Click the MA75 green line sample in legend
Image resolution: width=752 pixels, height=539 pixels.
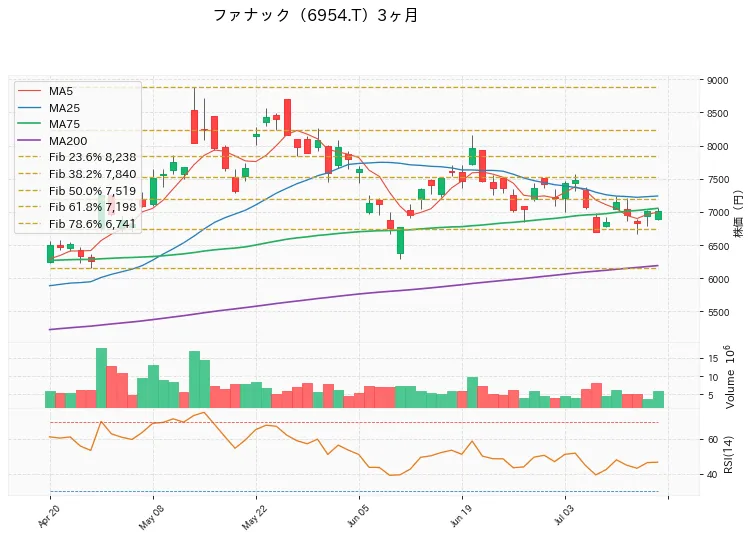click(29, 124)
